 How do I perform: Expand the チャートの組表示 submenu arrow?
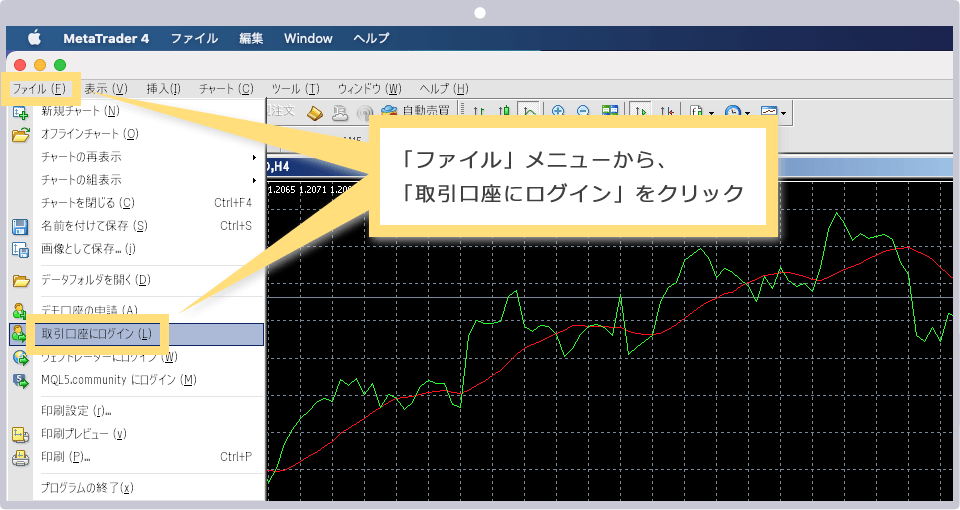coord(254,181)
